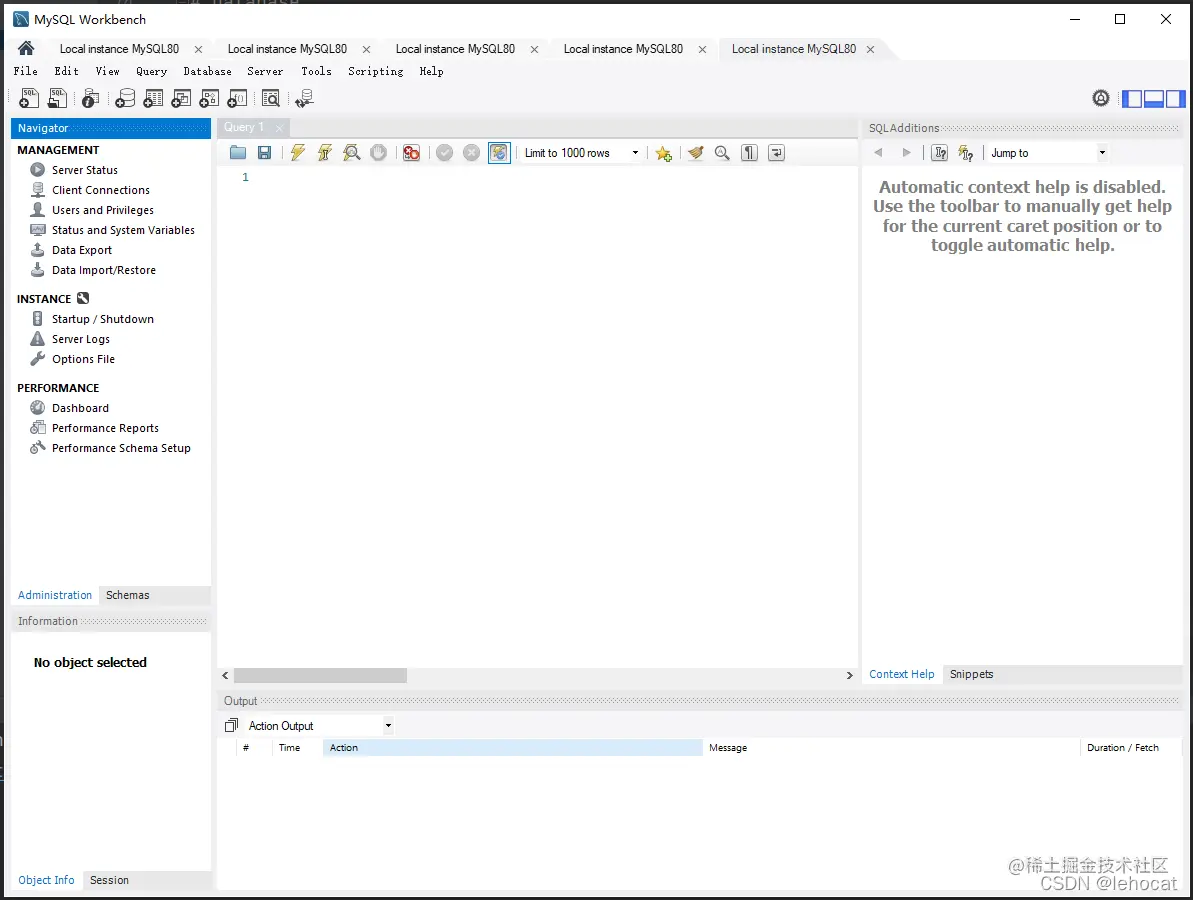1193x900 pixels.
Task: Toggle invisible characters pilcrow icon
Action: (749, 153)
